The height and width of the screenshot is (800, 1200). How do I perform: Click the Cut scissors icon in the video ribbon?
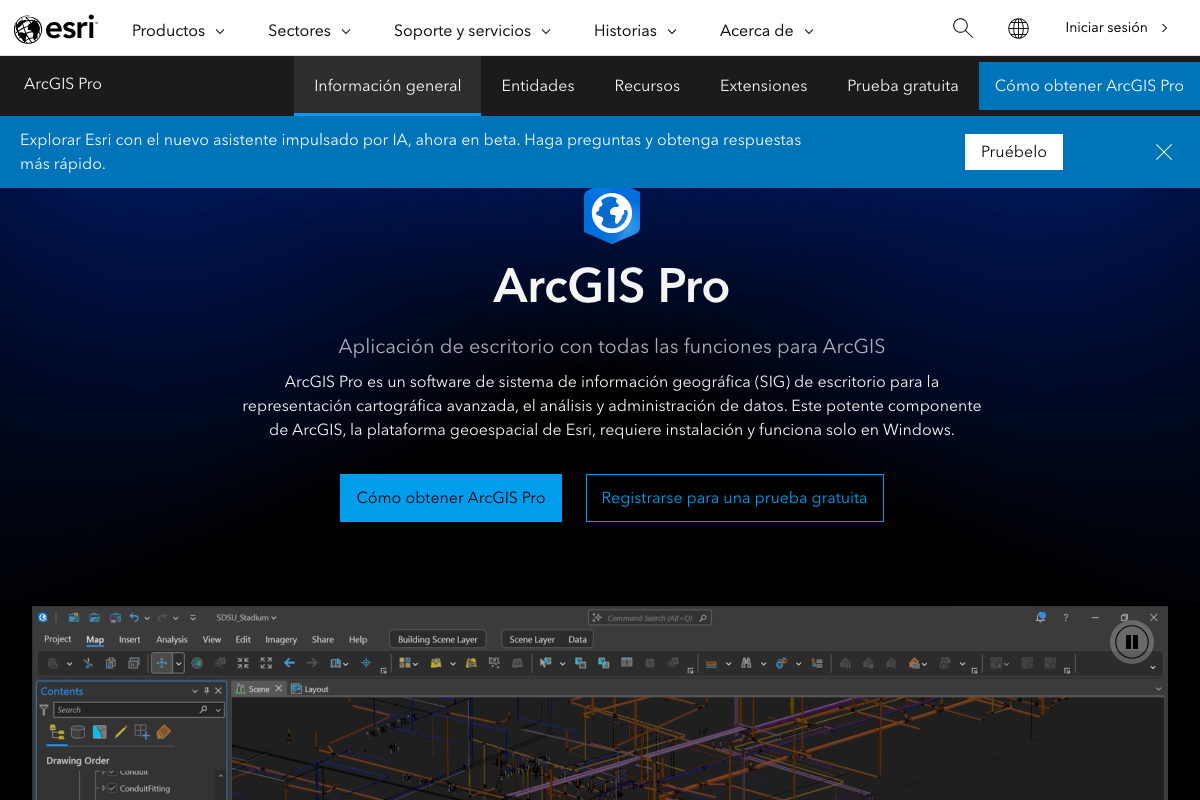point(88,662)
